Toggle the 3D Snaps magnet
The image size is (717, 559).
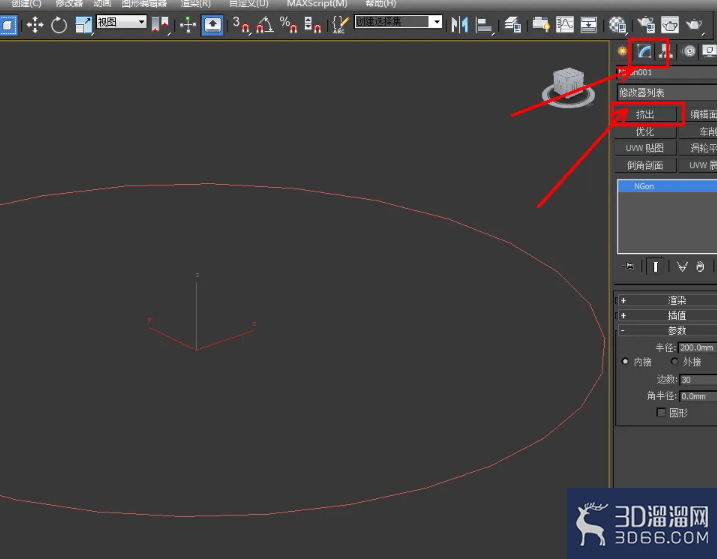coord(241,25)
